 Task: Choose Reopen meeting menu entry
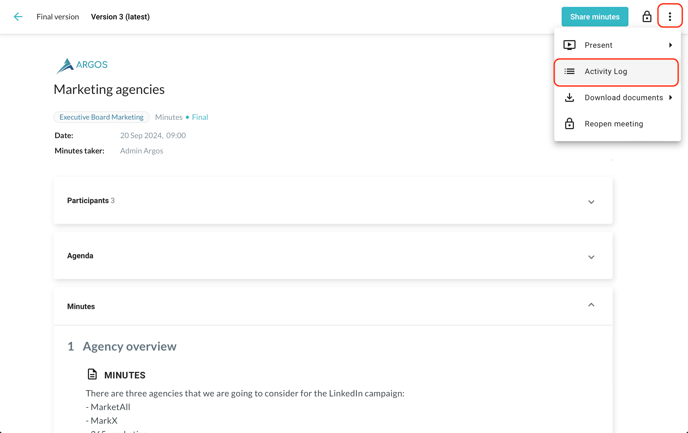click(614, 124)
